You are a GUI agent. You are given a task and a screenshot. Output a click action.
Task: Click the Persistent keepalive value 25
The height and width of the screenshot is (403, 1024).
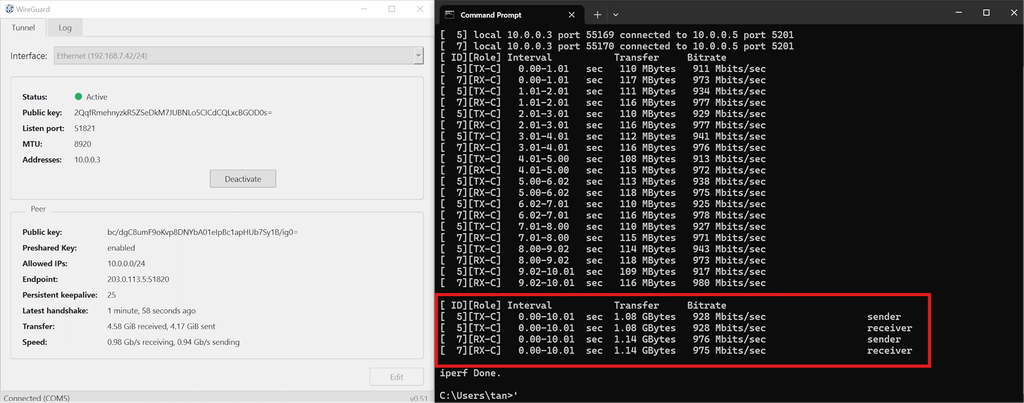(112, 295)
